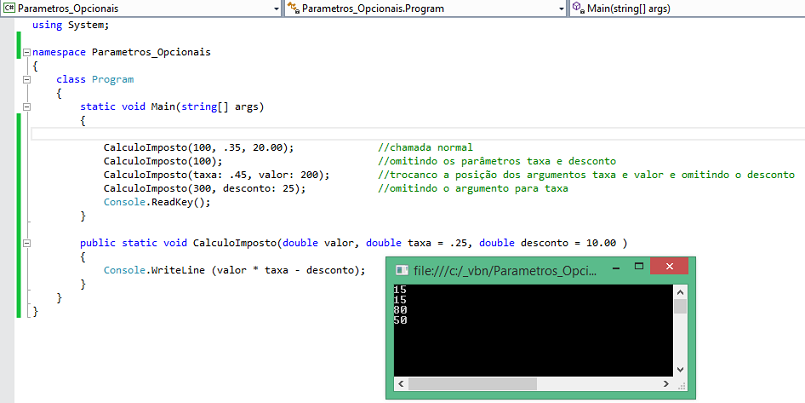Collapse the class Program block
Image resolution: width=805 pixels, height=403 pixels.
(27, 80)
